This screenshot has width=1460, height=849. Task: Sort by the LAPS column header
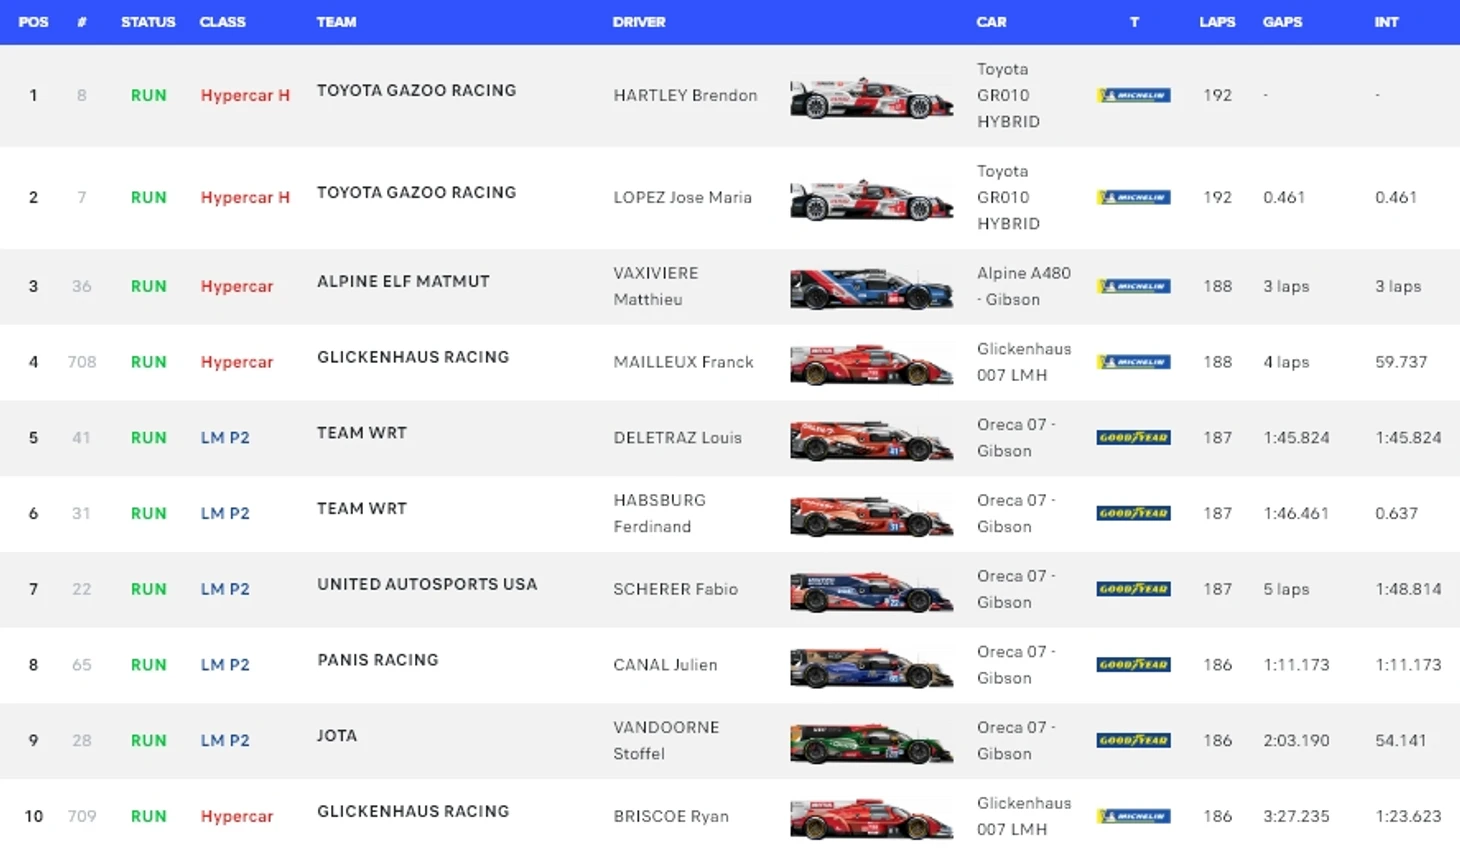point(1217,22)
